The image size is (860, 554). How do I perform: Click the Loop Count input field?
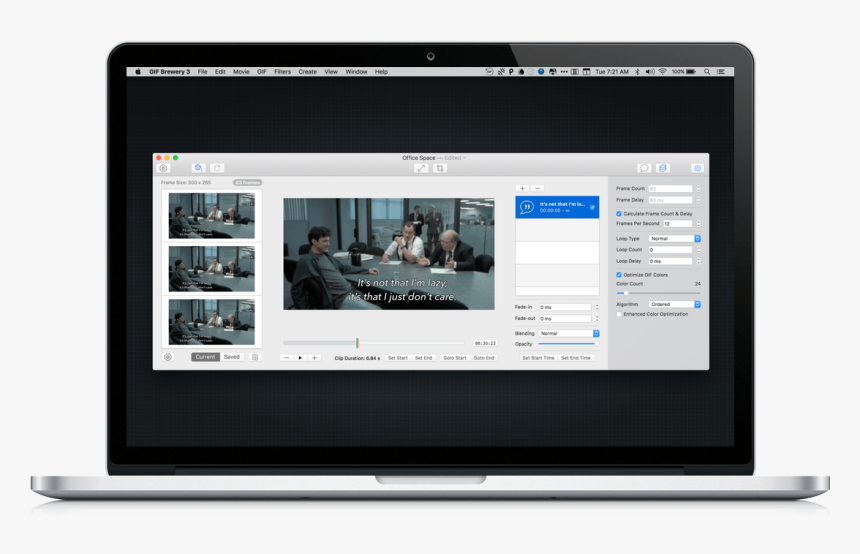(671, 250)
